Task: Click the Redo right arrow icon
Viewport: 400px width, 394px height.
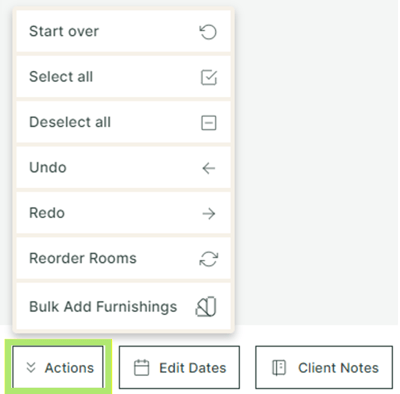Action: coord(209,214)
